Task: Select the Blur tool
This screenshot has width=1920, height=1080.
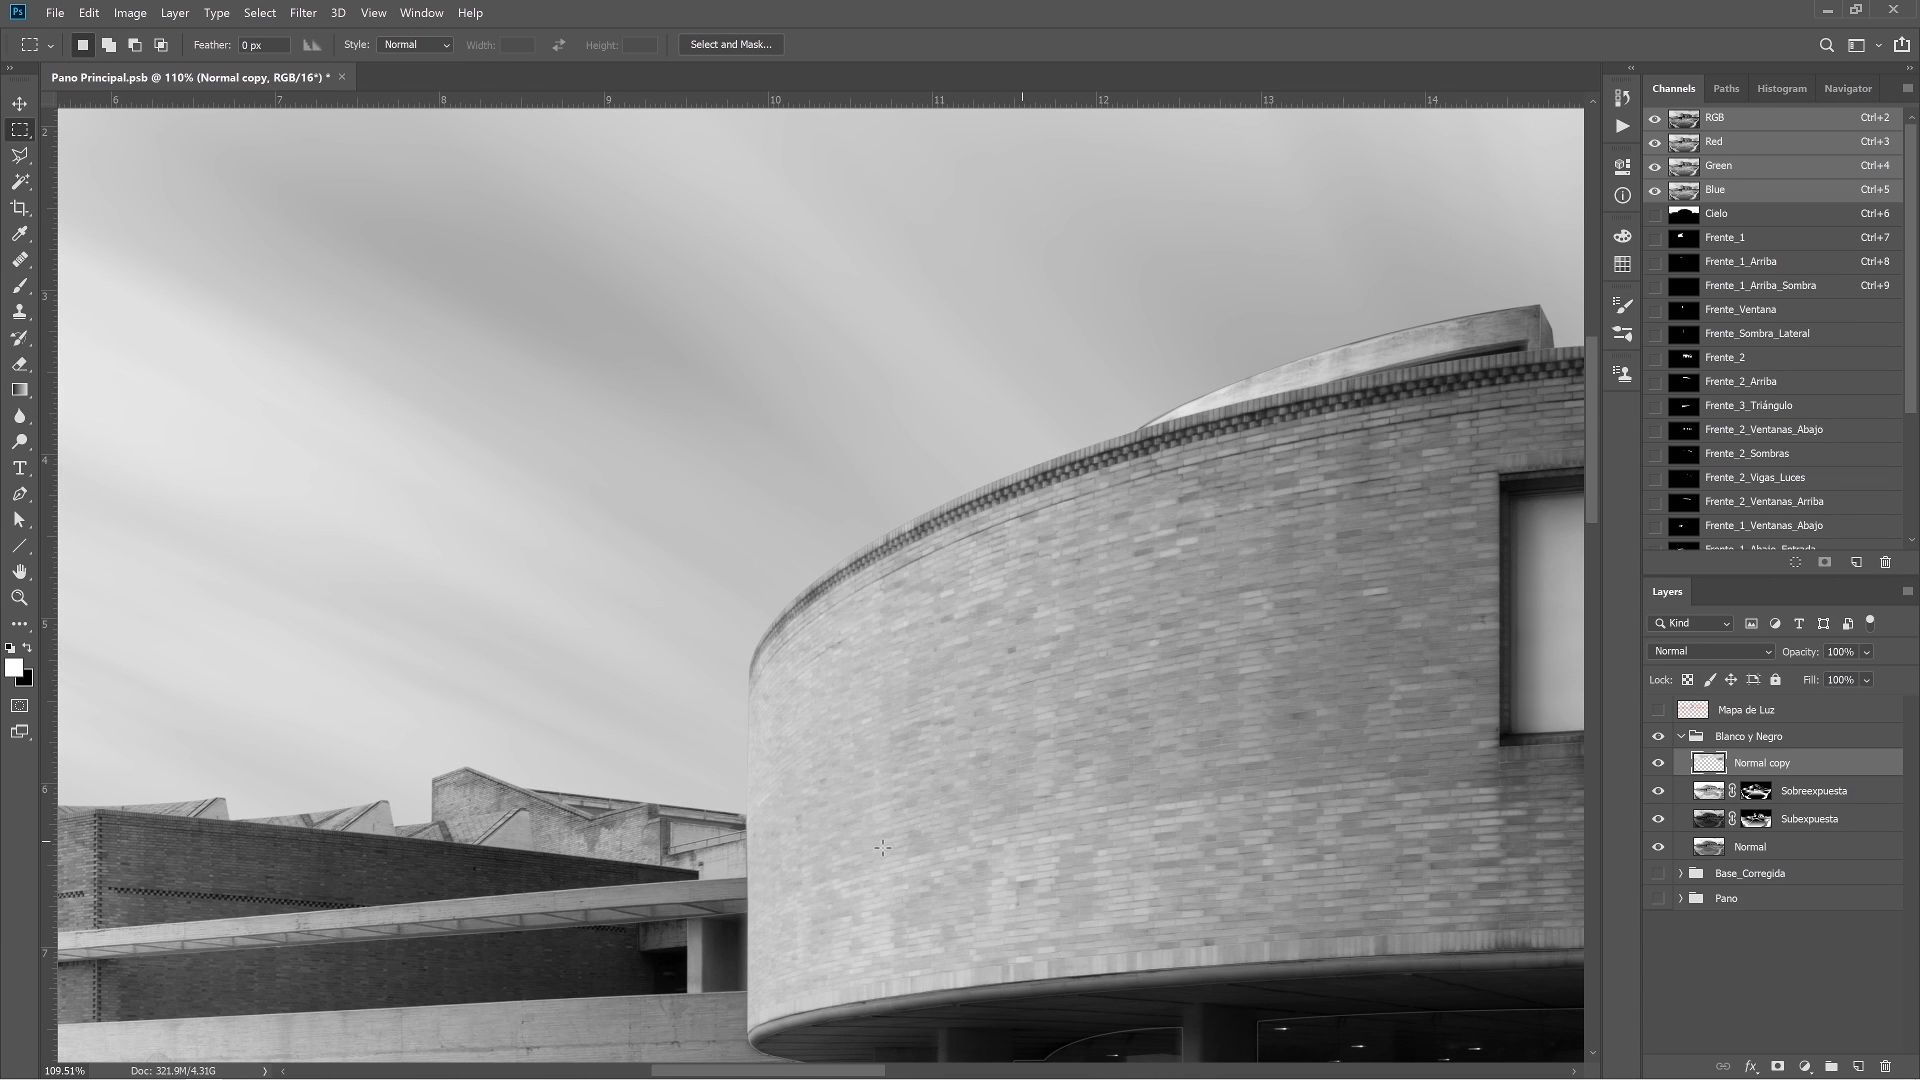Action: 20,416
